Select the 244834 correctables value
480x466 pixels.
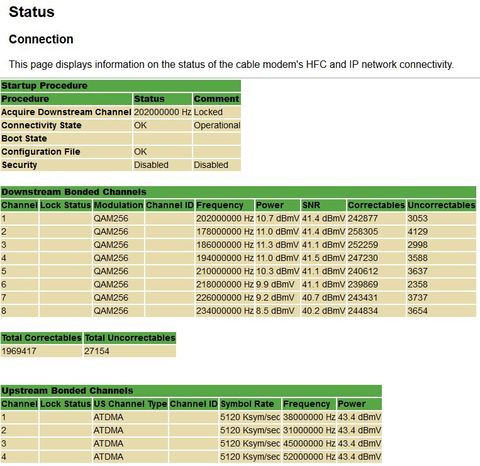(x=363, y=311)
